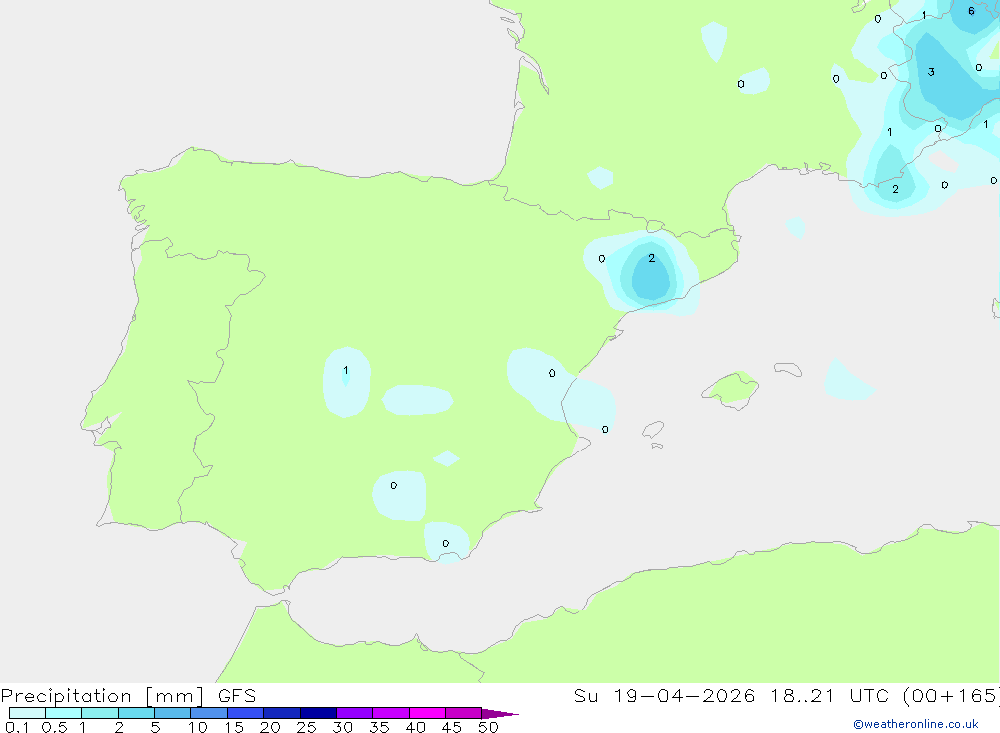
Task: Click the 45 to 50 mm legend swatch
Action: pyautogui.click(x=464, y=713)
